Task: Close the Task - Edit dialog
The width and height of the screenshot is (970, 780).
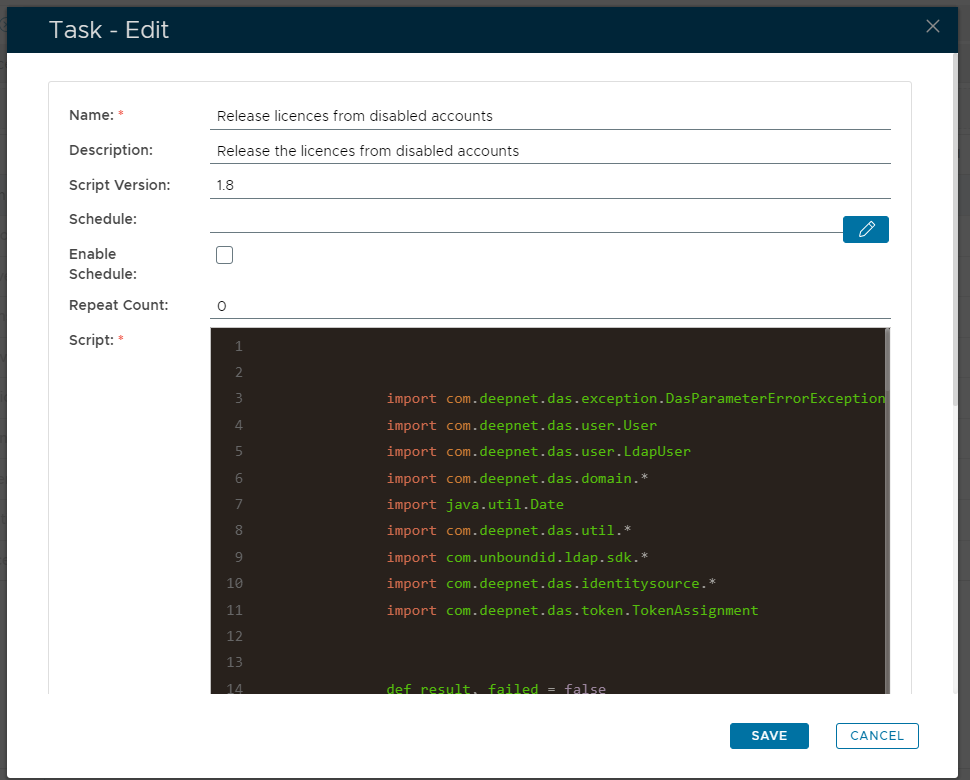Action: coord(932,27)
